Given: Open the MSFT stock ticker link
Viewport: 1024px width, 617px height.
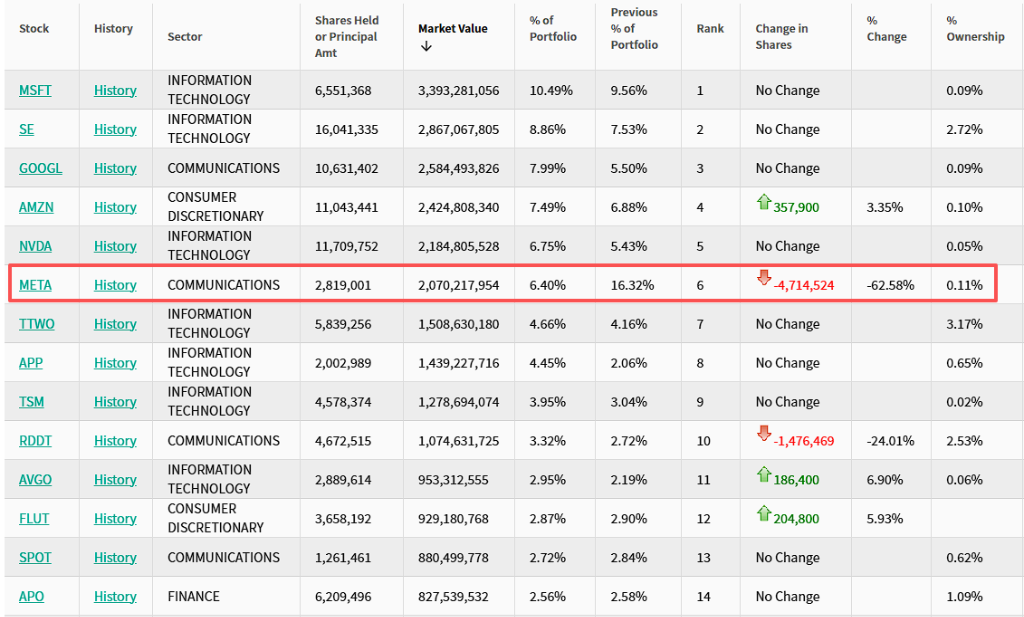Looking at the screenshot, I should pyautogui.click(x=35, y=90).
